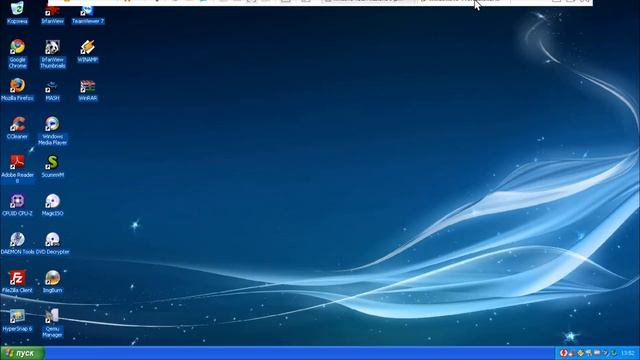Click the MASH desktop shortcut

tap(52, 90)
